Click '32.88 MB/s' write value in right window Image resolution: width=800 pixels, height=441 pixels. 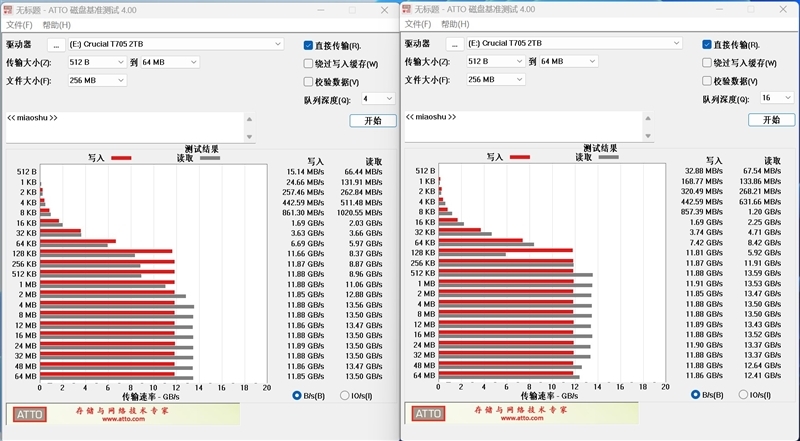pos(704,171)
